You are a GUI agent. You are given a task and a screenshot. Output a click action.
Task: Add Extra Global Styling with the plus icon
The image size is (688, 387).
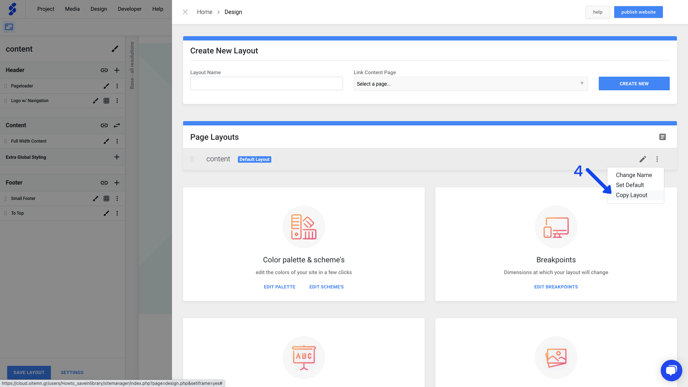tap(117, 157)
